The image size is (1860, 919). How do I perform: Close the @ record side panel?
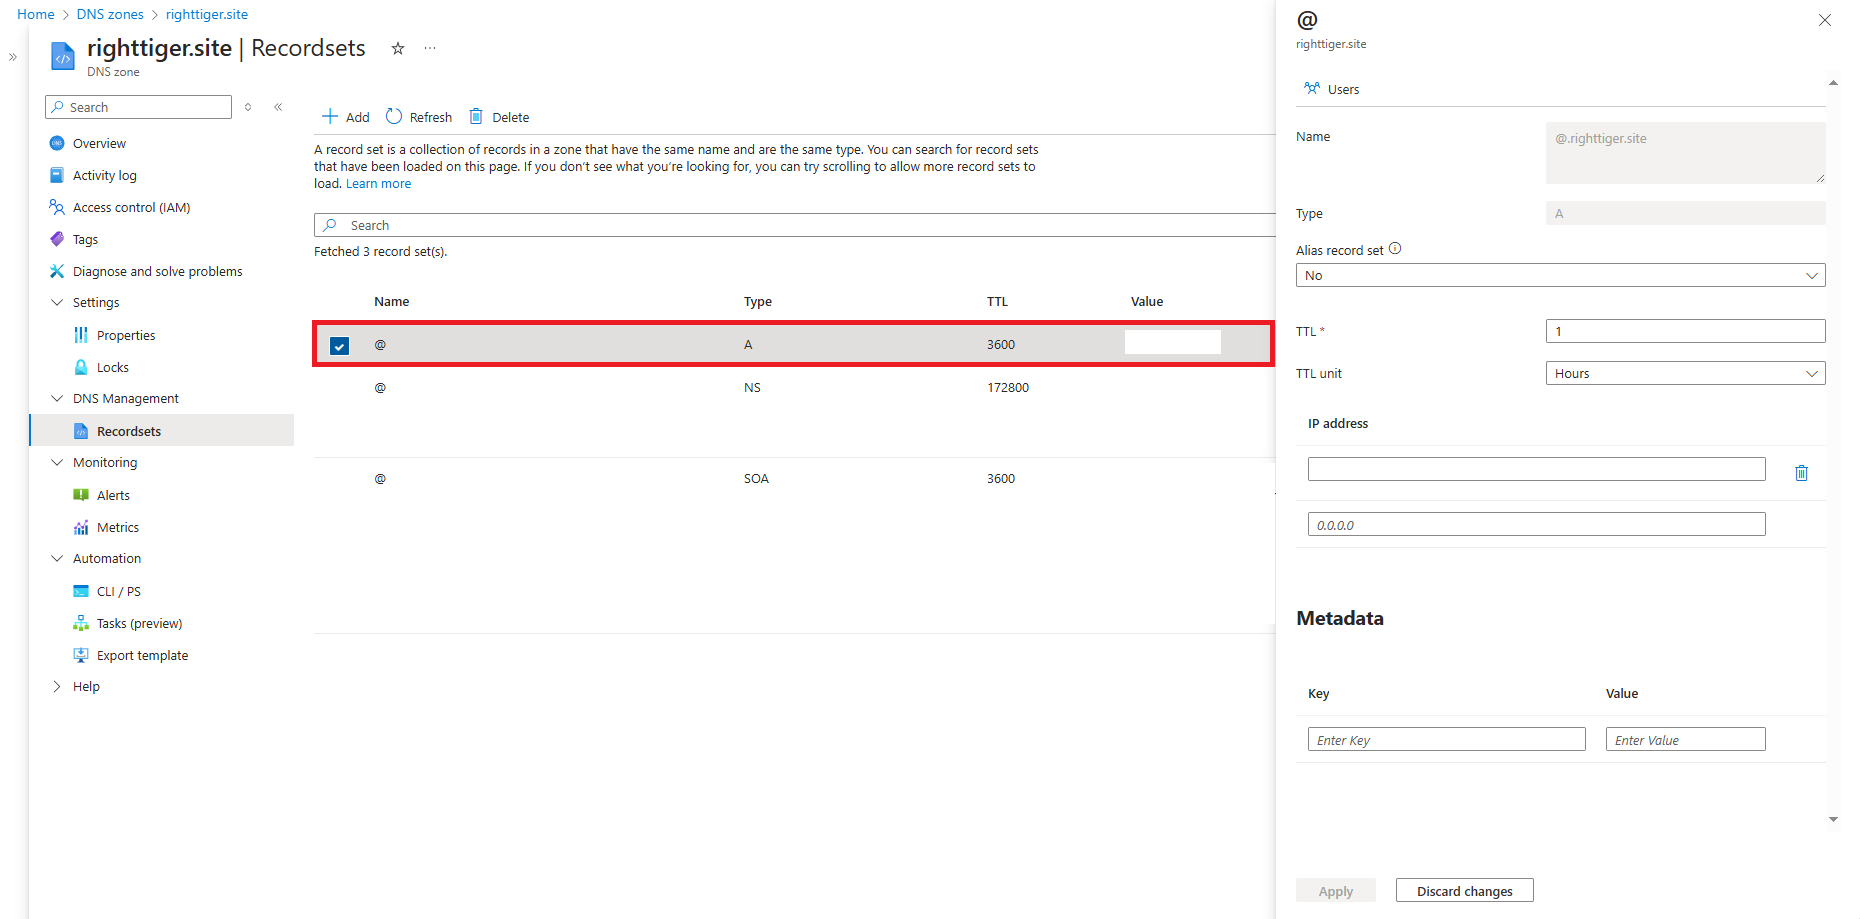(x=1824, y=20)
